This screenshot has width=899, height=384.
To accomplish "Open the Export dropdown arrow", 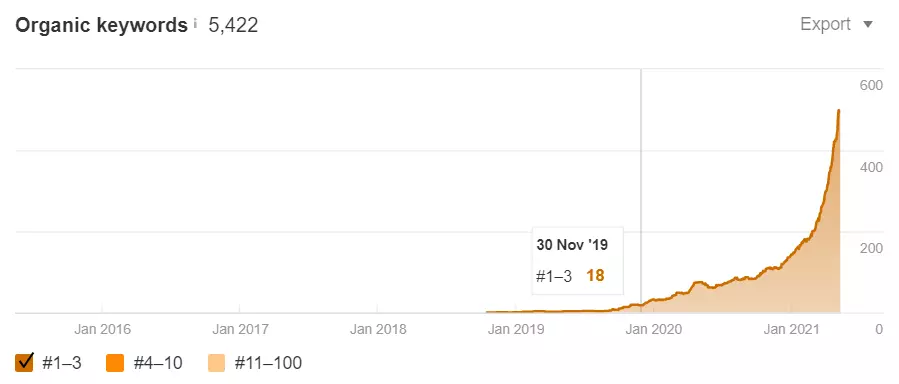I will 867,25.
